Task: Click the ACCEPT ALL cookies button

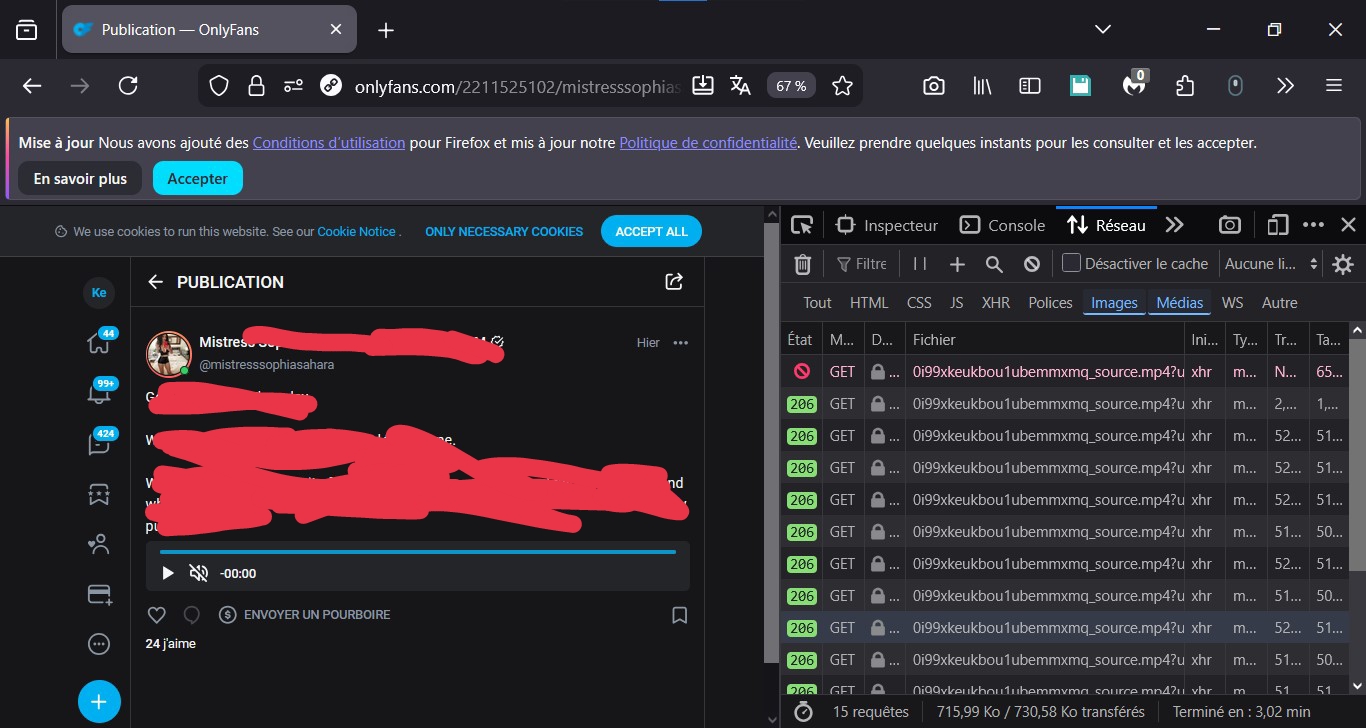Action: [651, 231]
